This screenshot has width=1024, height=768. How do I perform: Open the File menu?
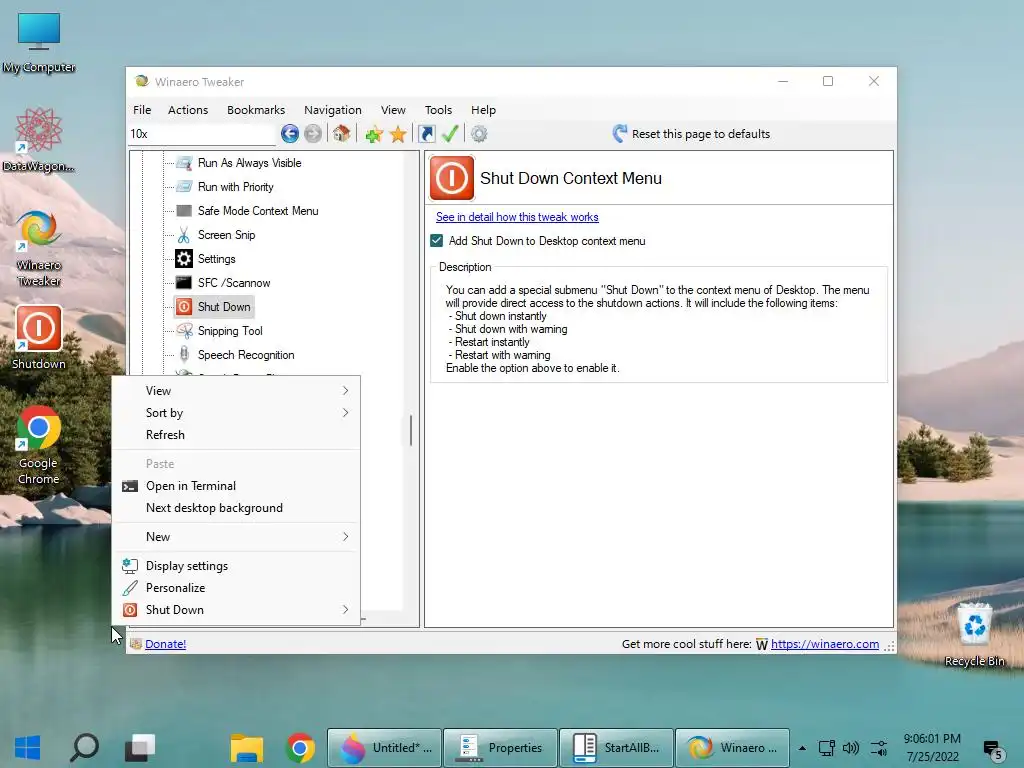coord(142,110)
